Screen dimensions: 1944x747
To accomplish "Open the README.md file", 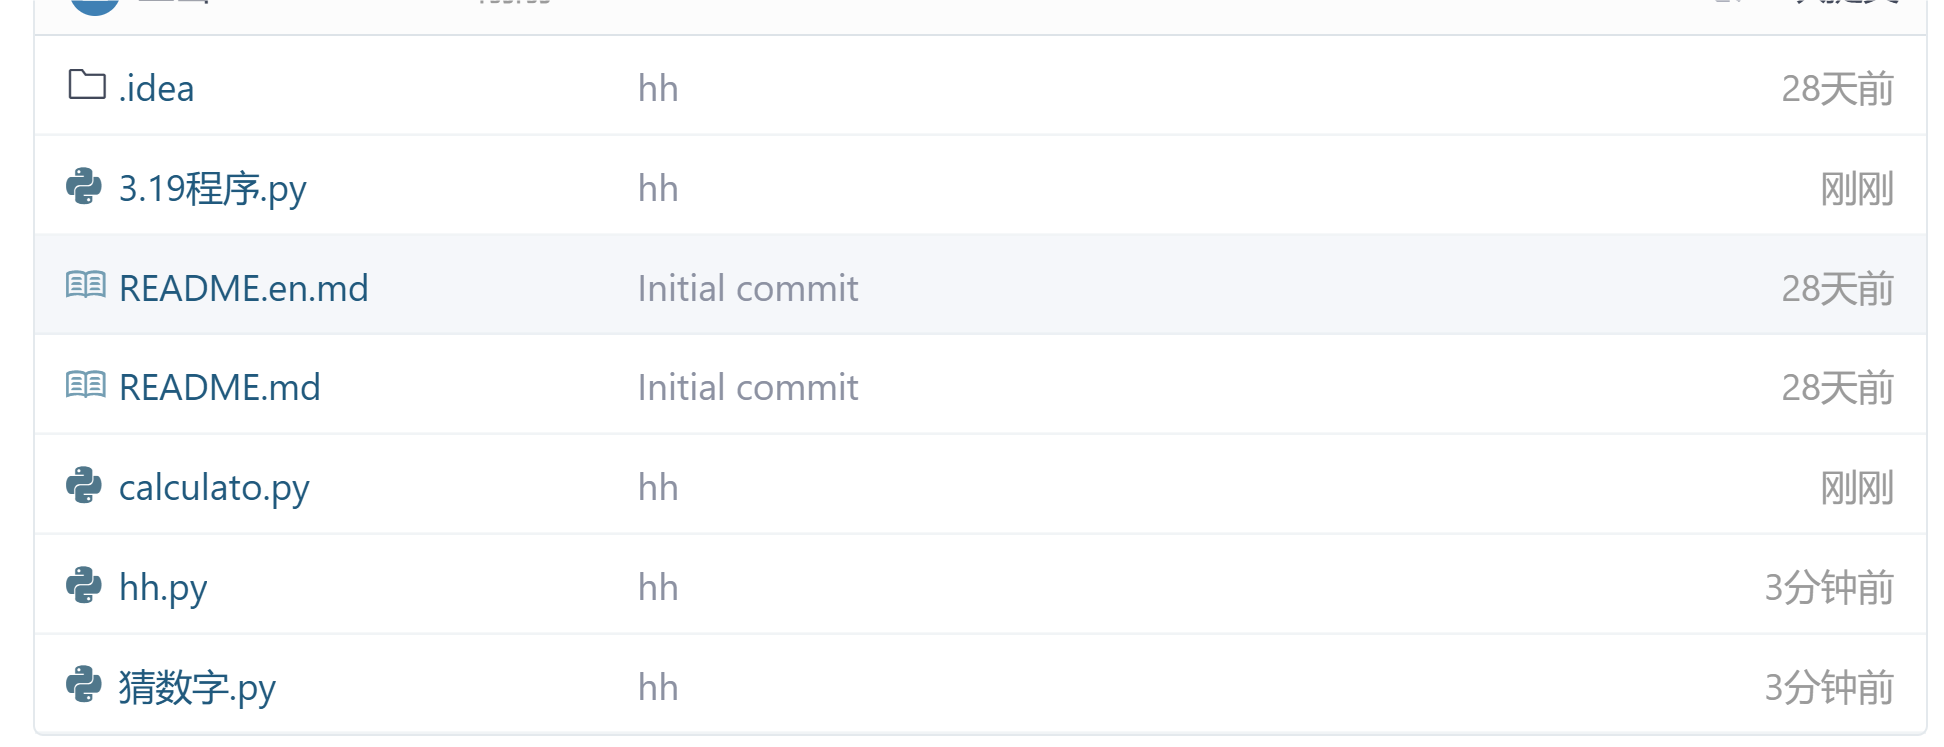I will [219, 388].
